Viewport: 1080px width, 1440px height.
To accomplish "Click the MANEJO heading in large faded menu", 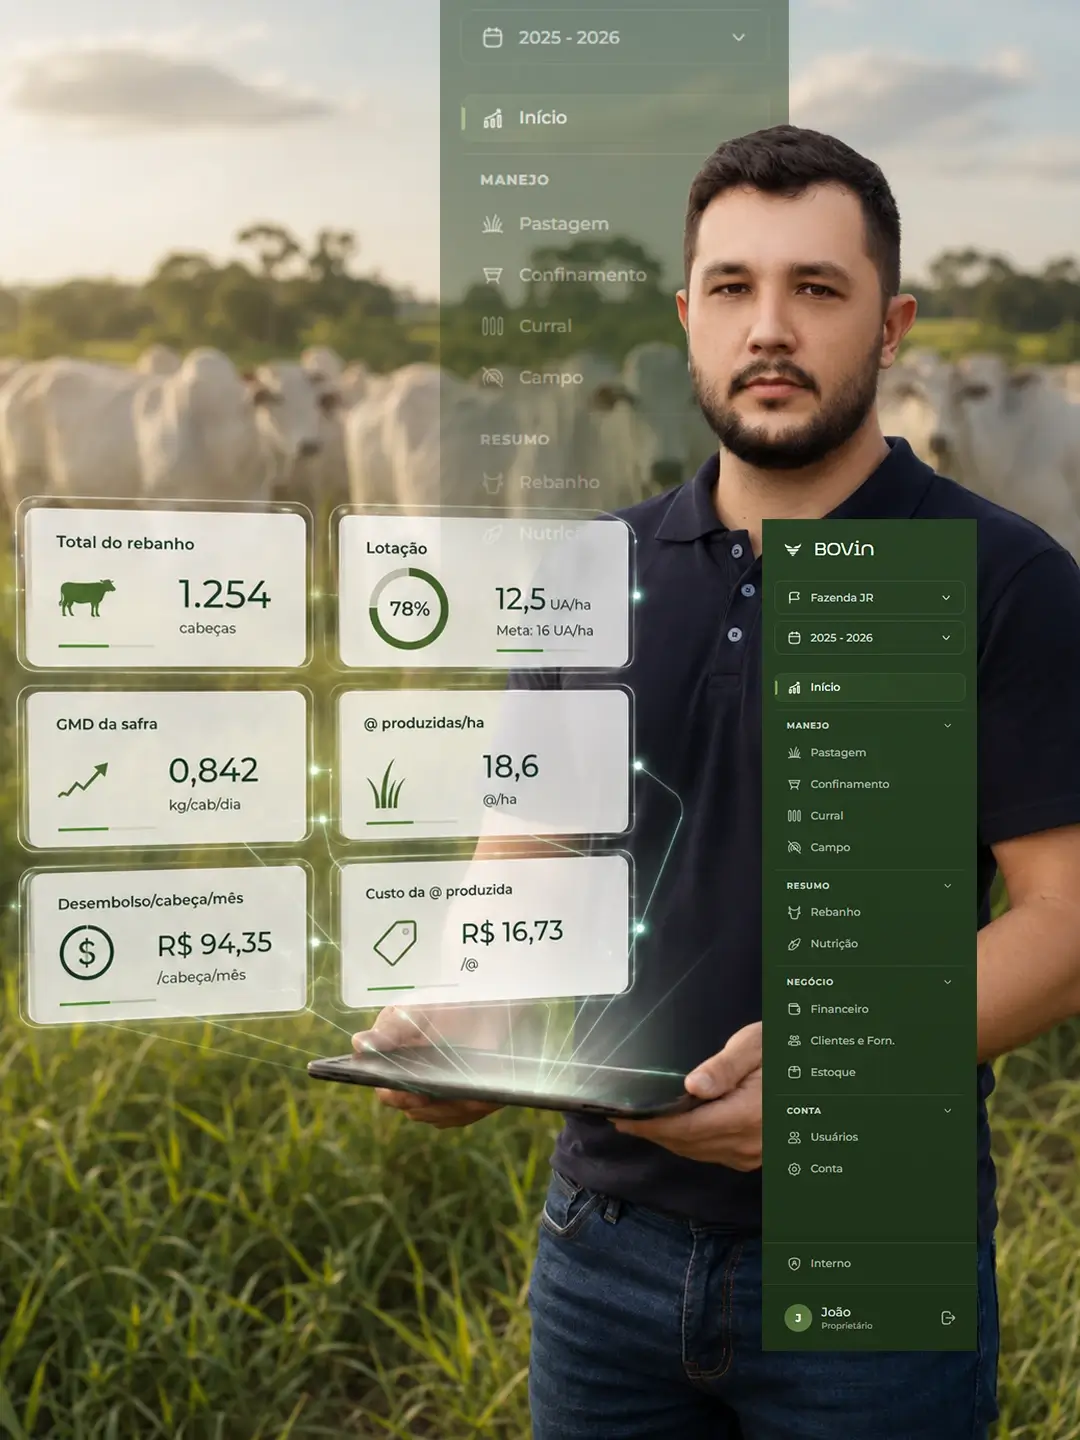I will coord(514,180).
